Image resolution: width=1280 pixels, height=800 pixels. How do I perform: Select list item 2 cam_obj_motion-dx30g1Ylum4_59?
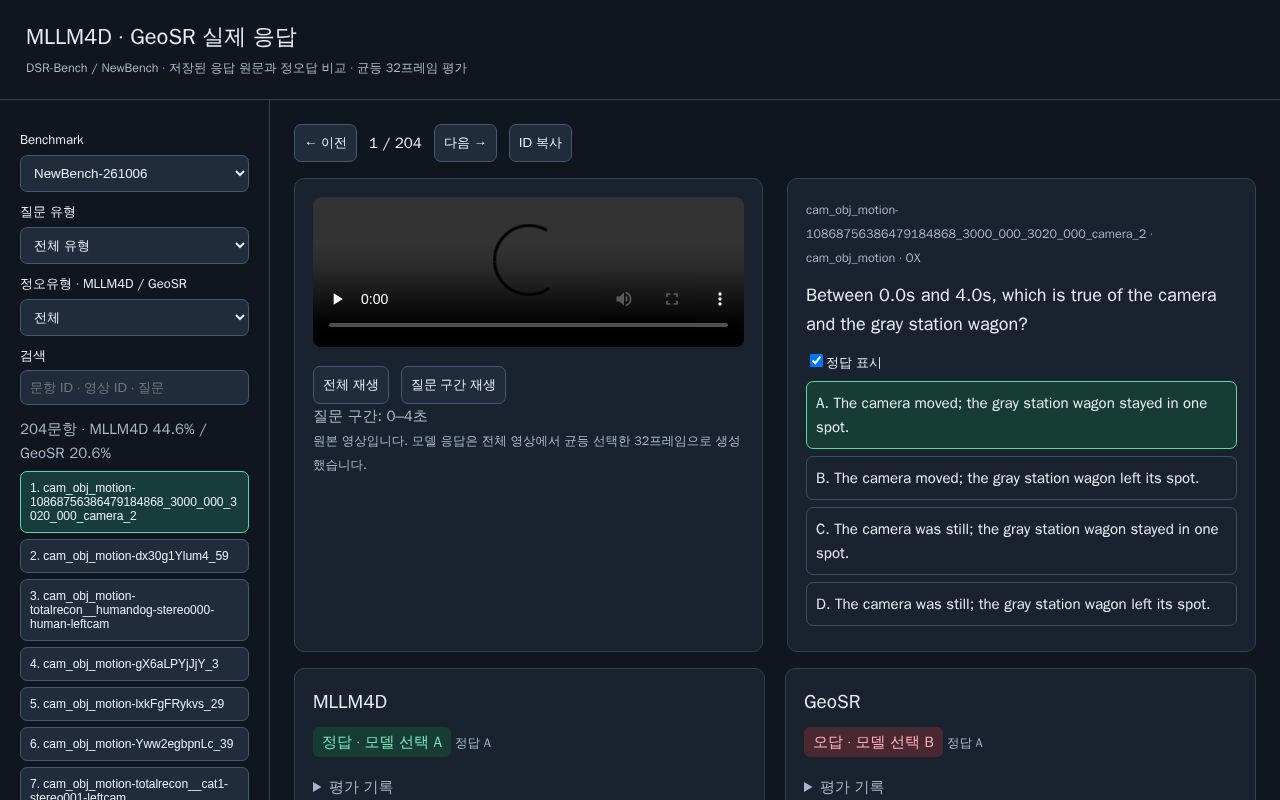[x=134, y=556]
